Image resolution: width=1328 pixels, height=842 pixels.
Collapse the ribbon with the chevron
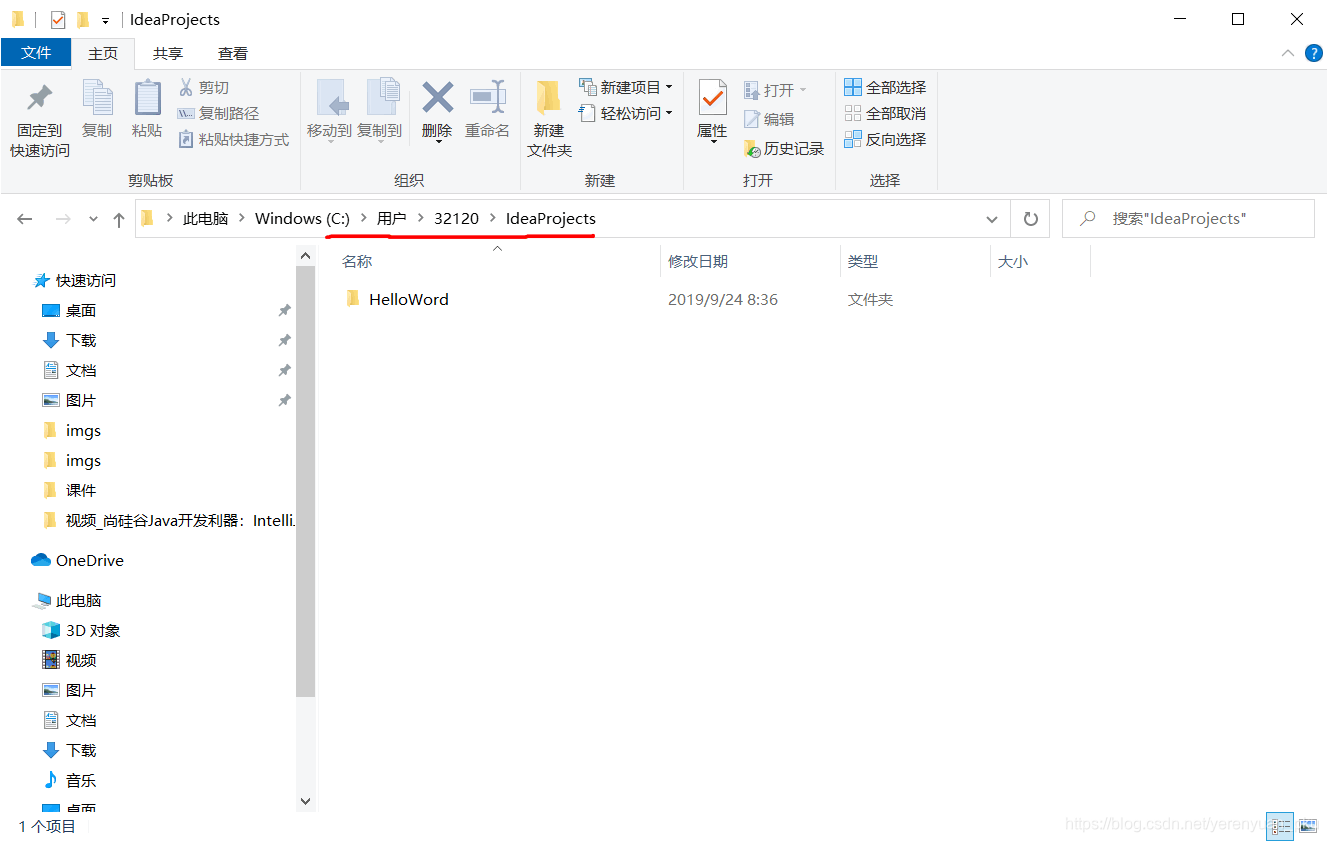[1288, 53]
